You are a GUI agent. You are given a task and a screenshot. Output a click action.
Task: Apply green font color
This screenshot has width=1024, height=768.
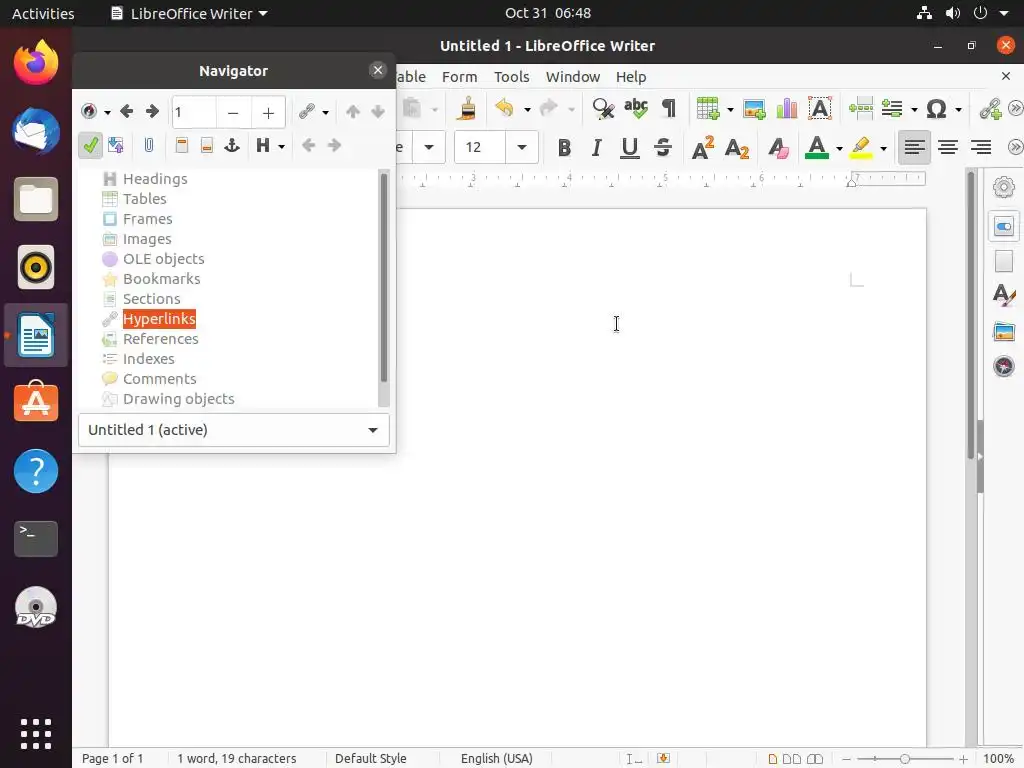tap(816, 148)
